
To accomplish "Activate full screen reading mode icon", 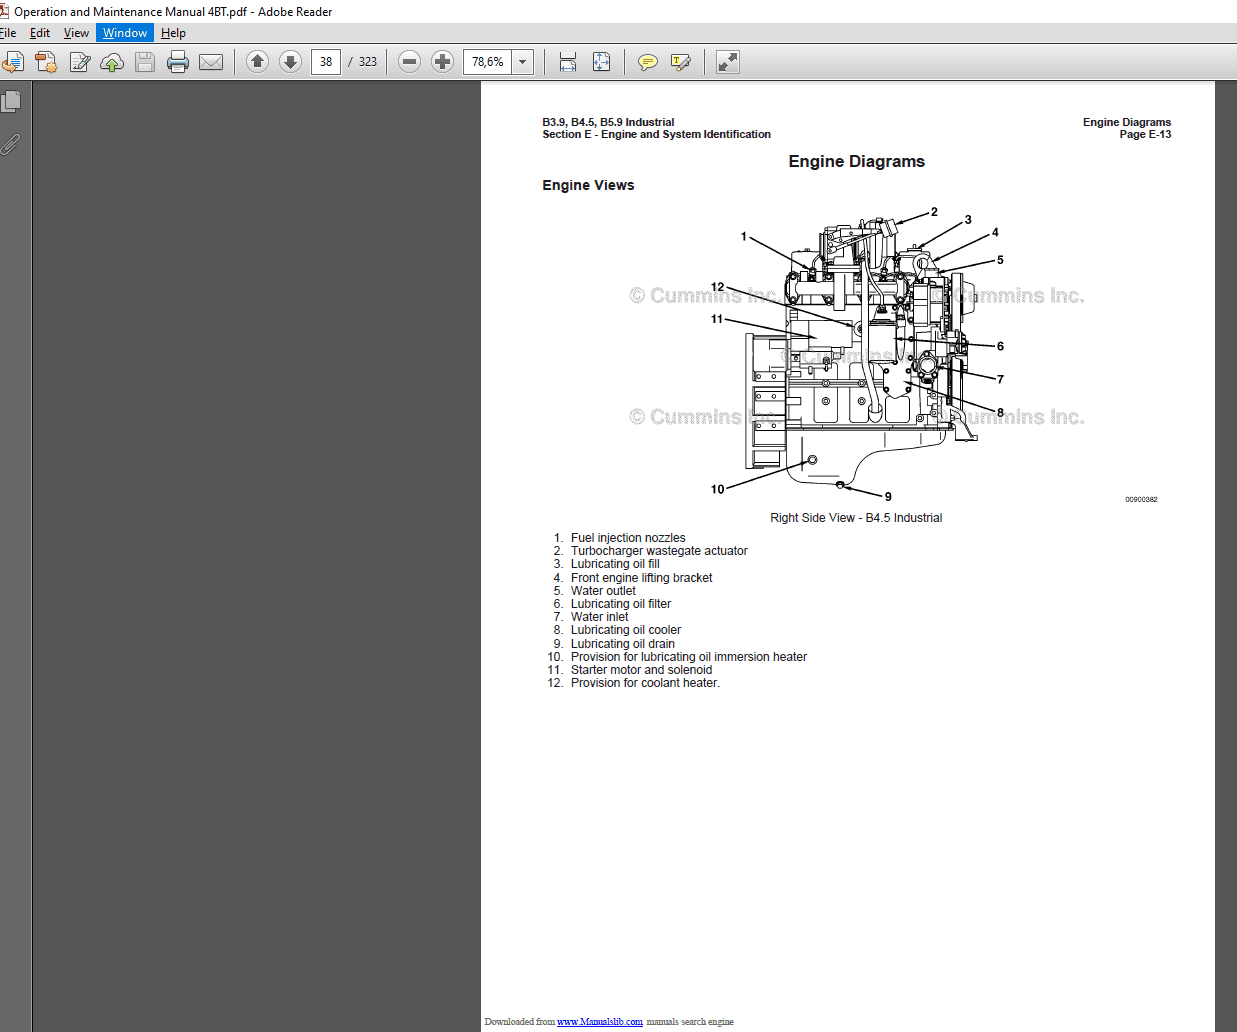I will coord(727,61).
